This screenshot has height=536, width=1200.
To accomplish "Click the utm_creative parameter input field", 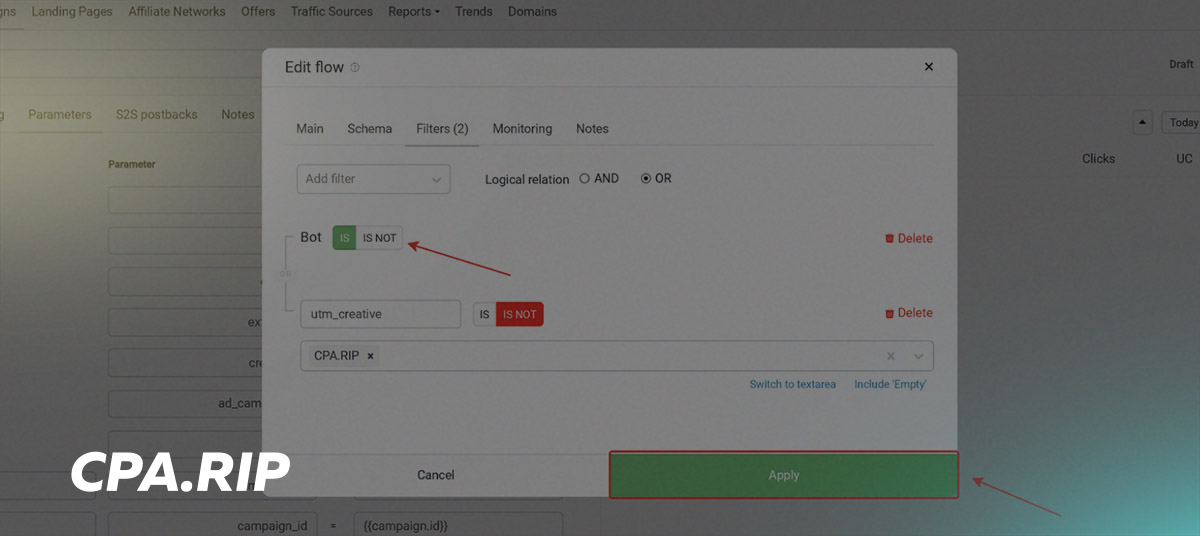I will pos(380,314).
